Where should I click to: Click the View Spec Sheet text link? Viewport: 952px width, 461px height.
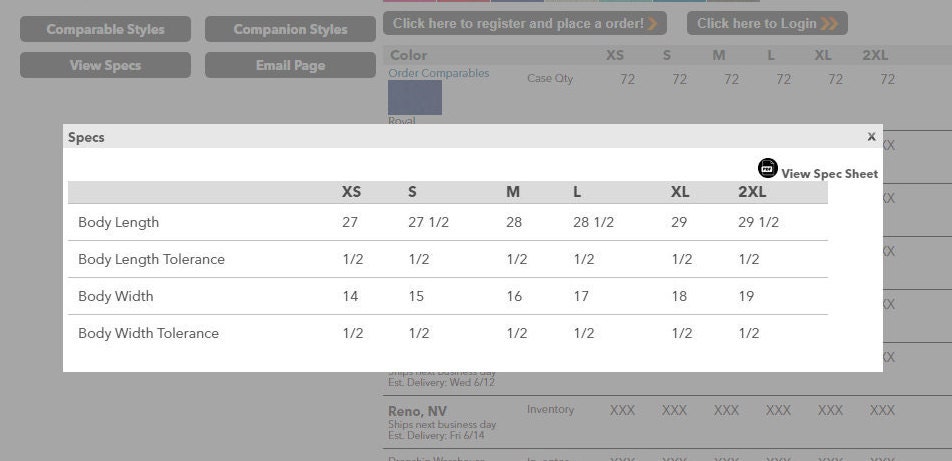[x=829, y=174]
